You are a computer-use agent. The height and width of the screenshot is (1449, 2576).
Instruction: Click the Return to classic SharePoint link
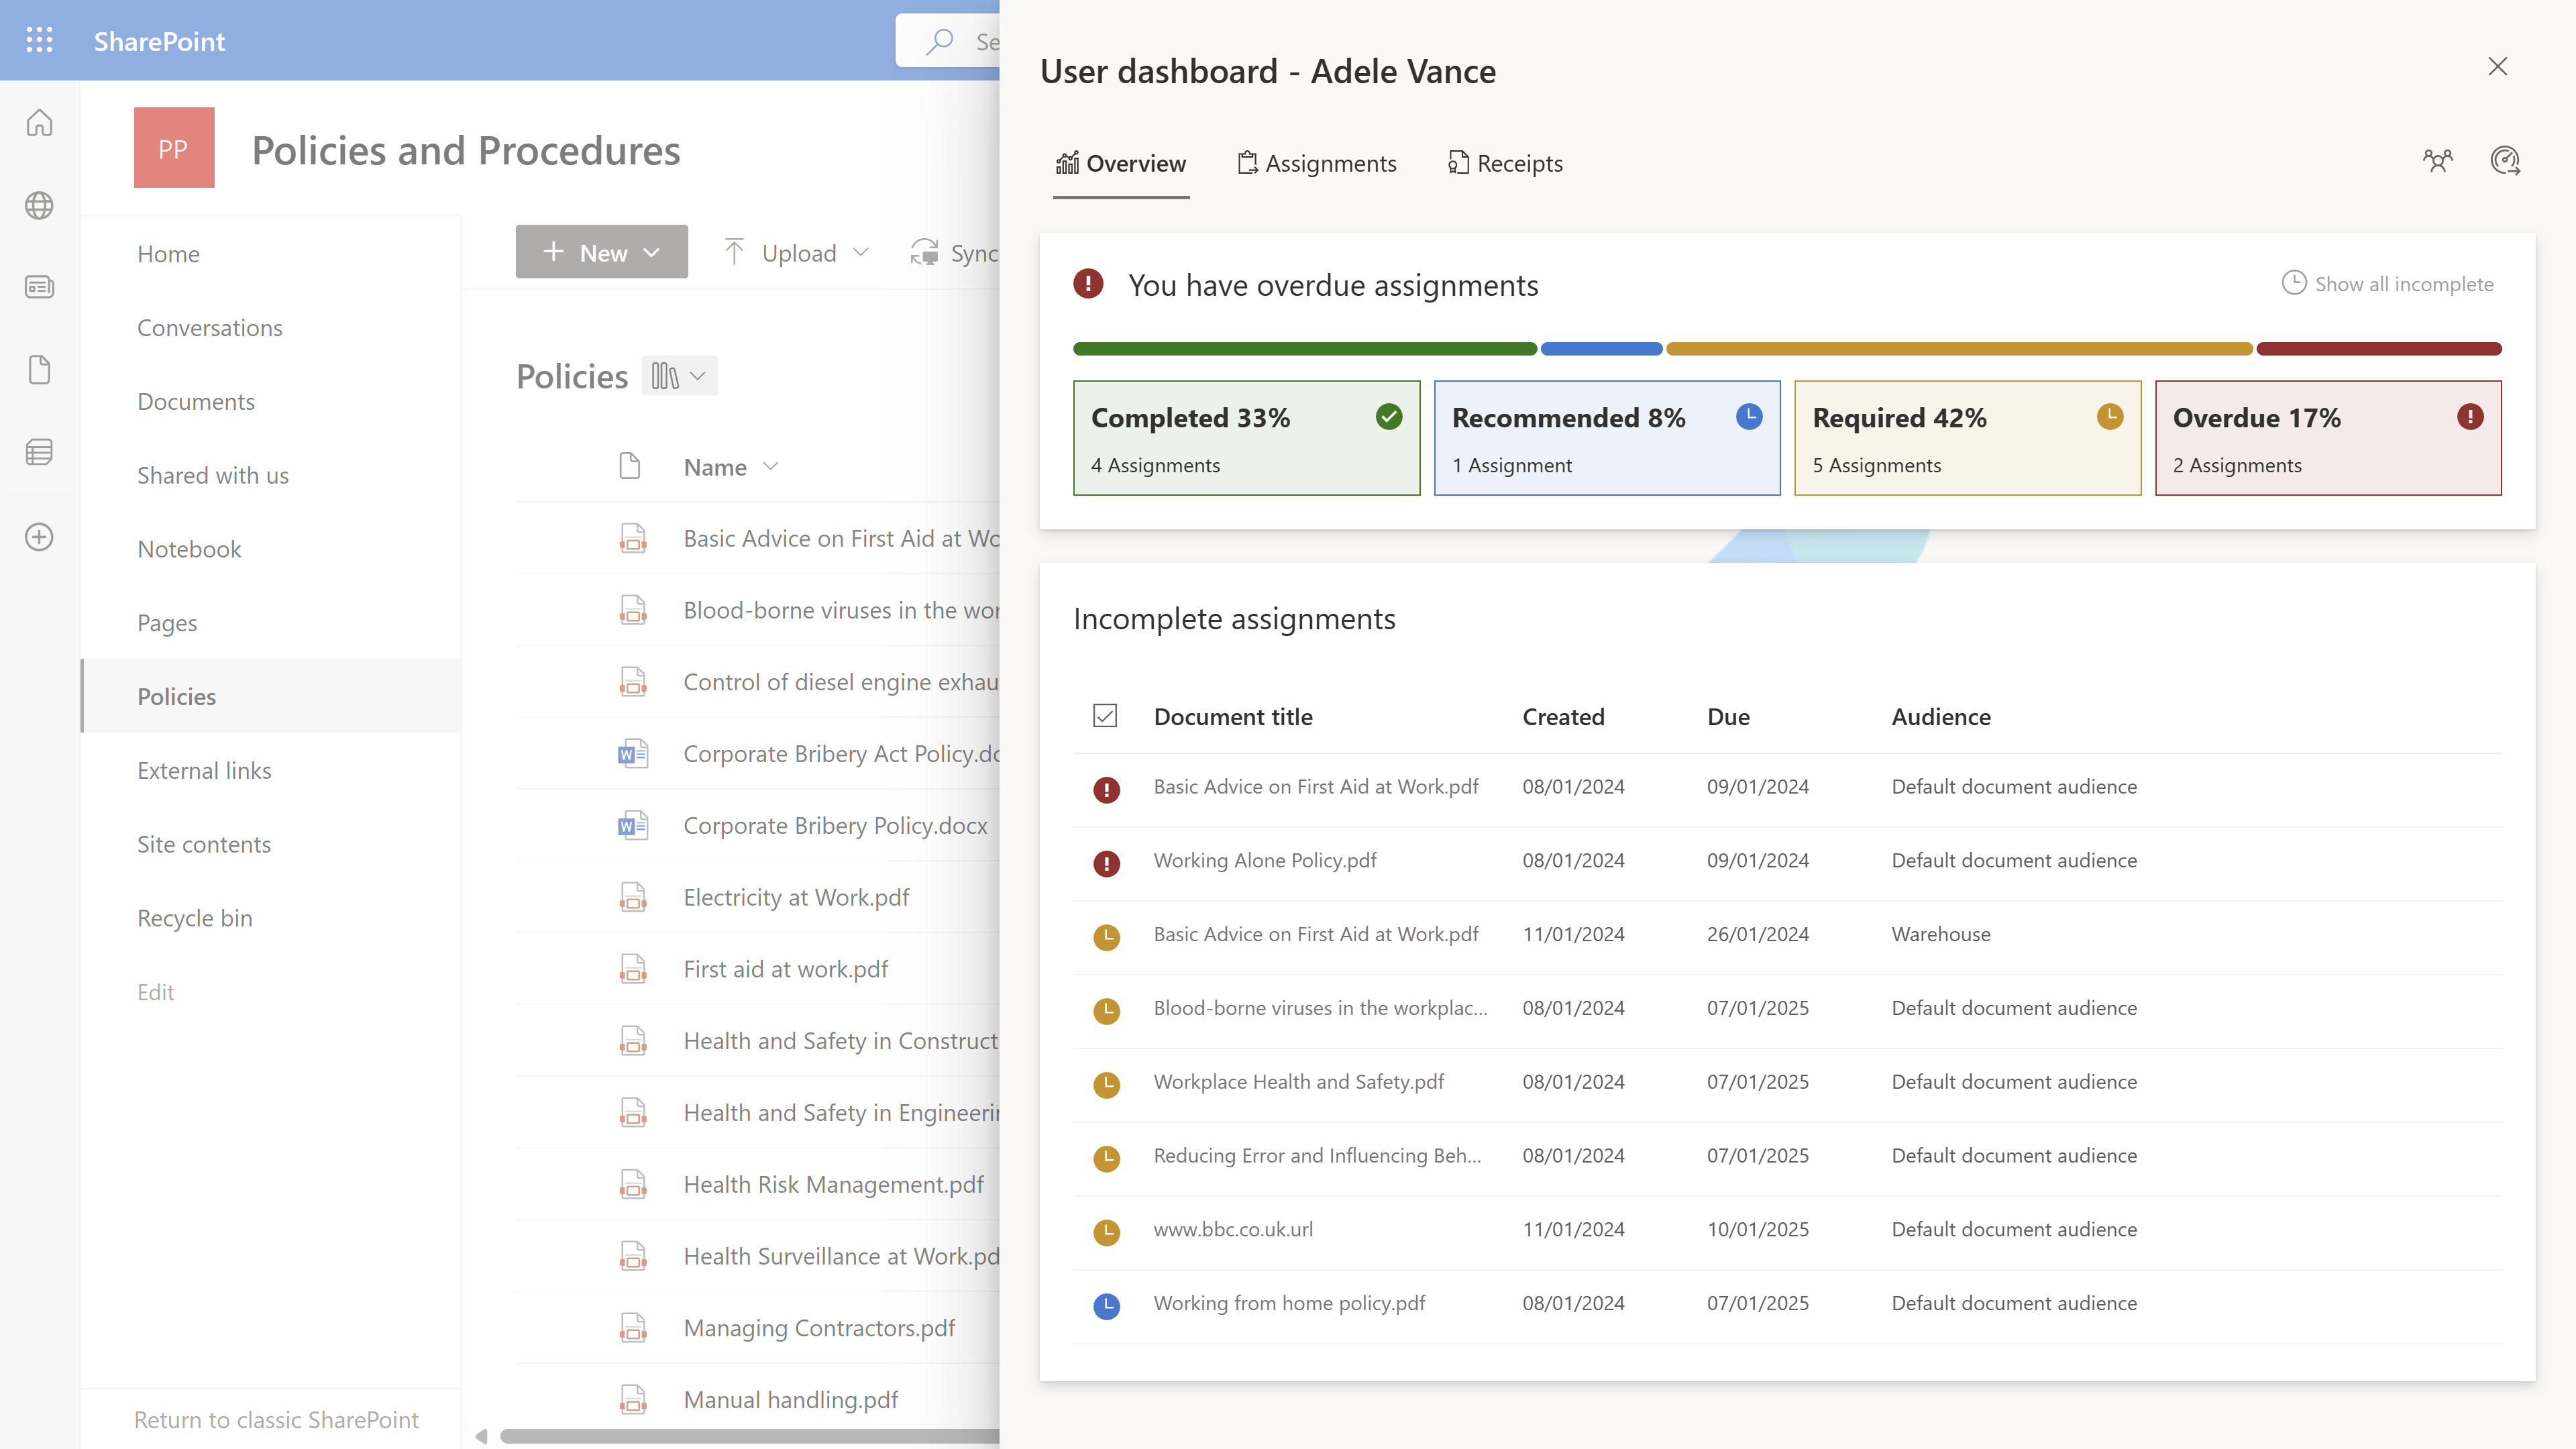276,1419
